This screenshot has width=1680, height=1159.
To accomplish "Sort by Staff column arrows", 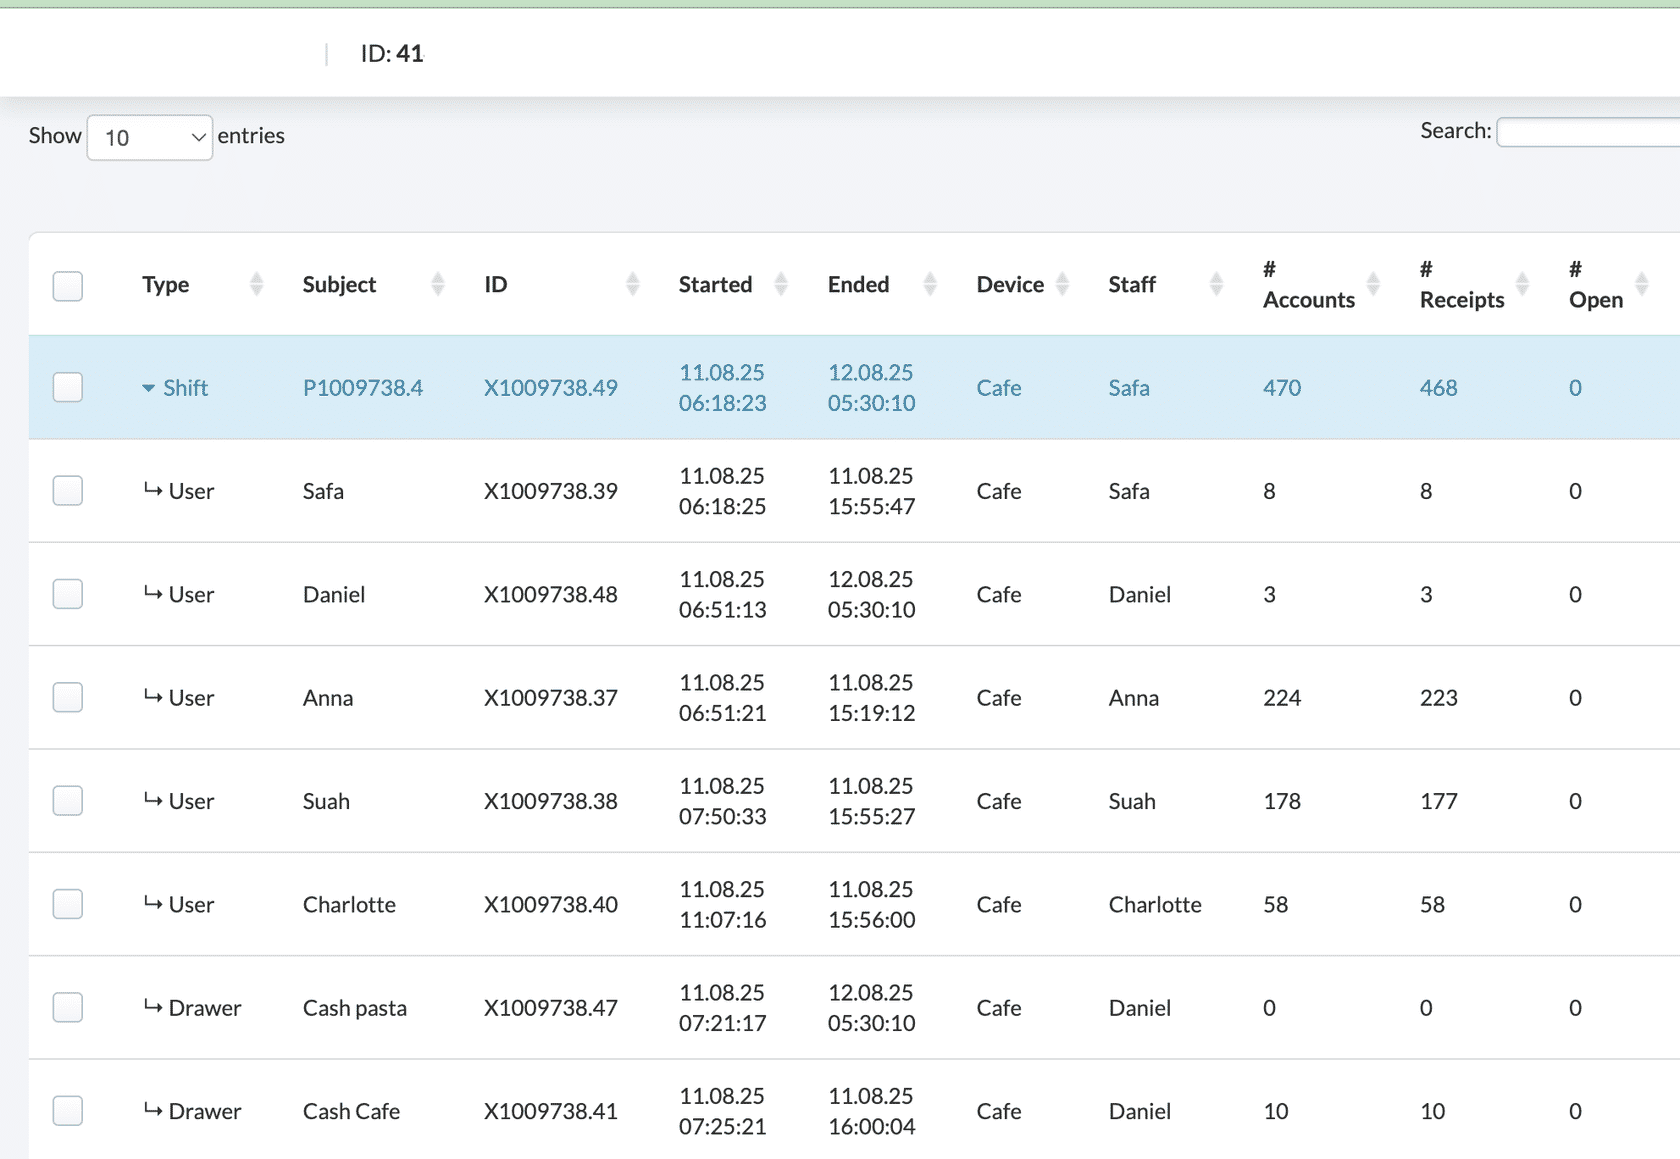I will 1216,285.
